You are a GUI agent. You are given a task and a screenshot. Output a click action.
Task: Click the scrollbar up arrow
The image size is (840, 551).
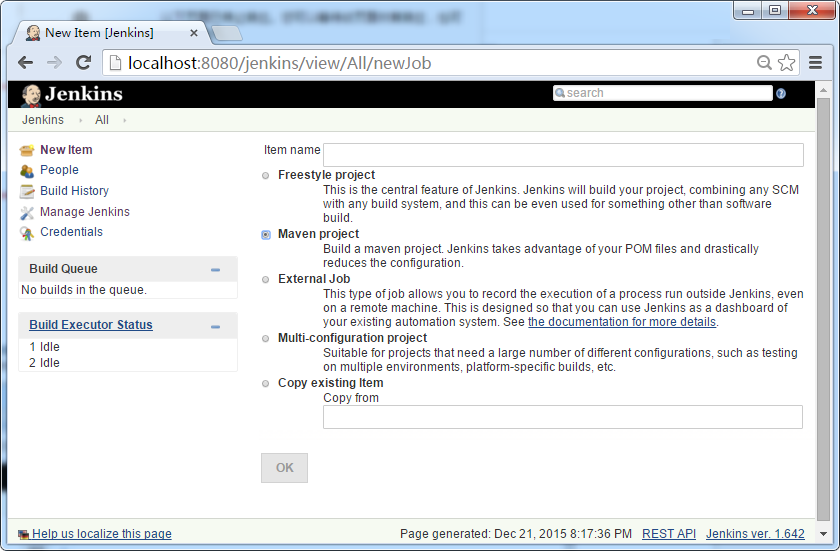point(823,90)
